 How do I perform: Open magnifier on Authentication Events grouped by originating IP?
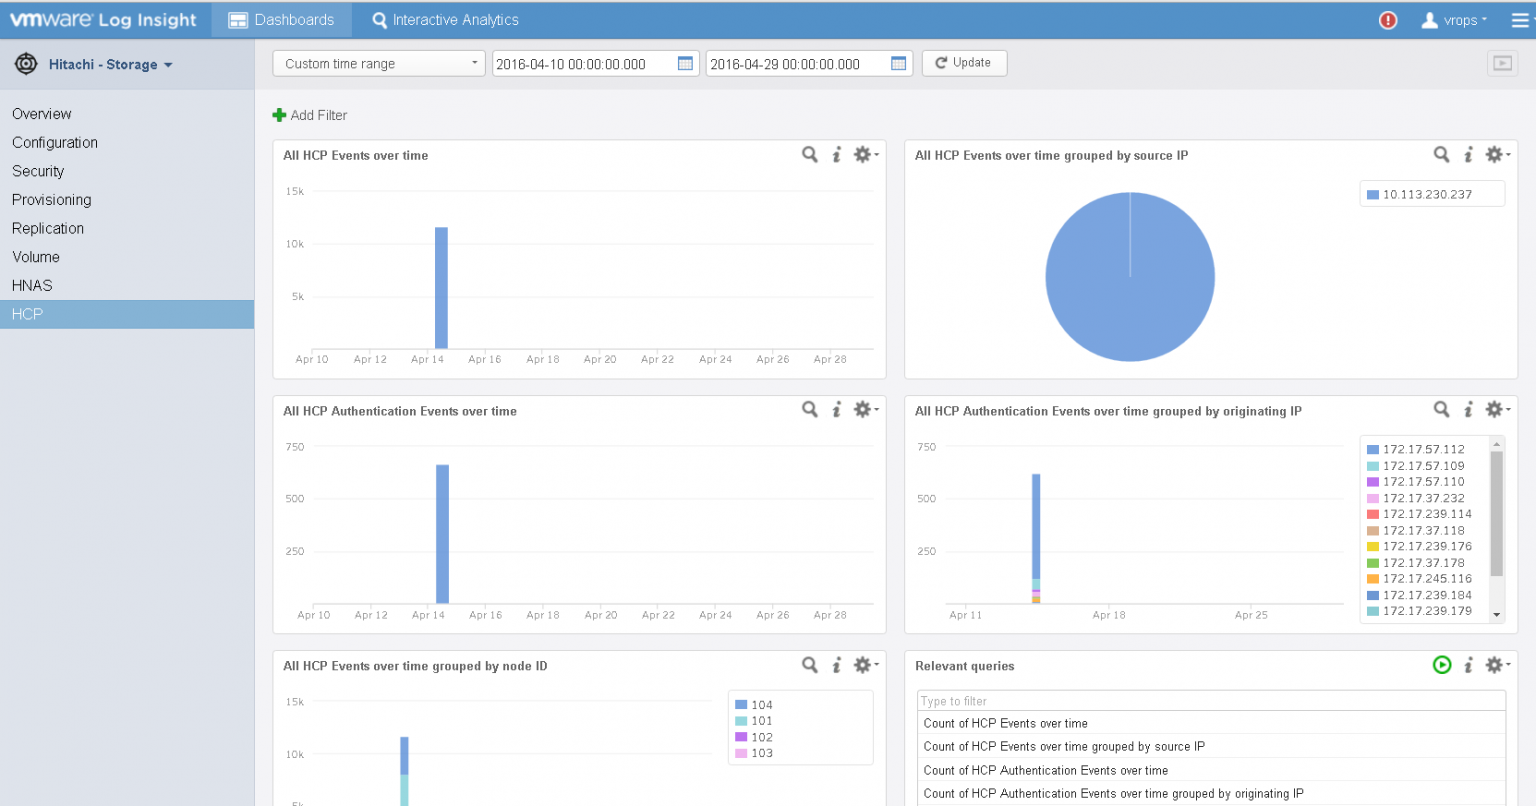click(x=1442, y=409)
